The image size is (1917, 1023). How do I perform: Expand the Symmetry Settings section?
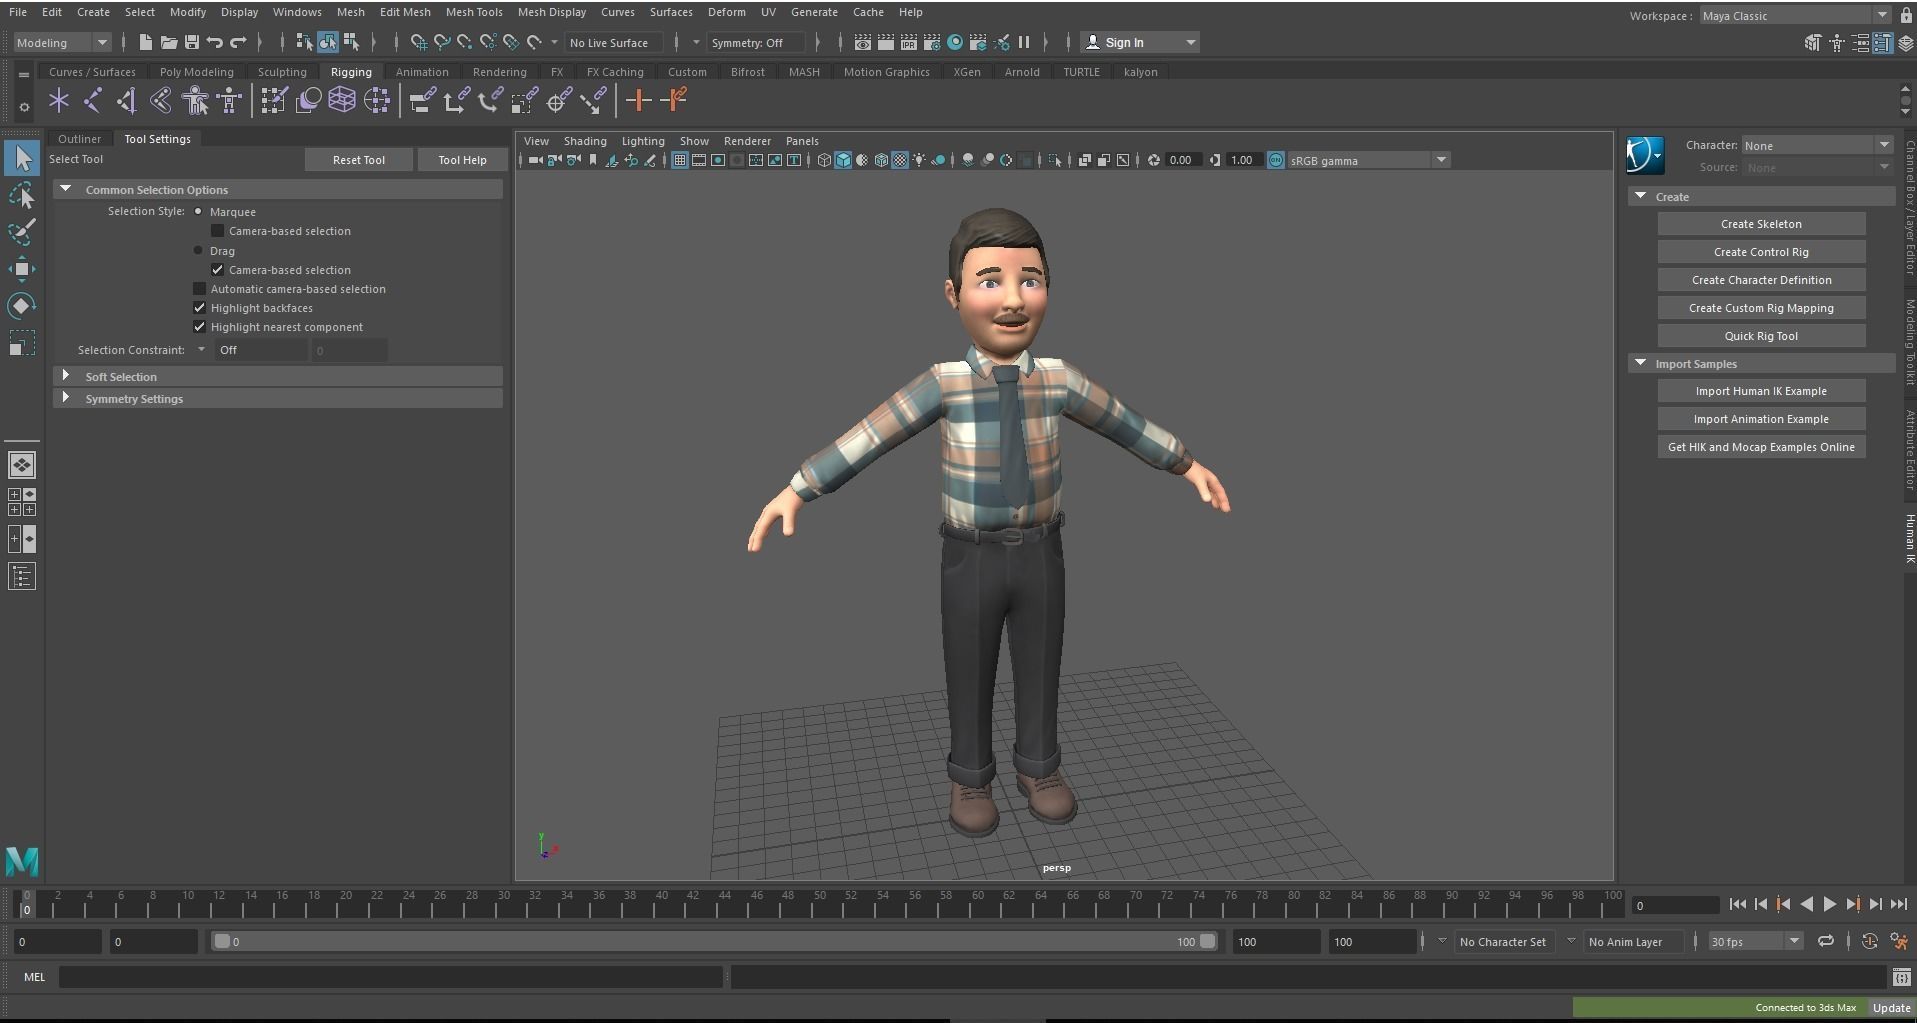coord(278,398)
